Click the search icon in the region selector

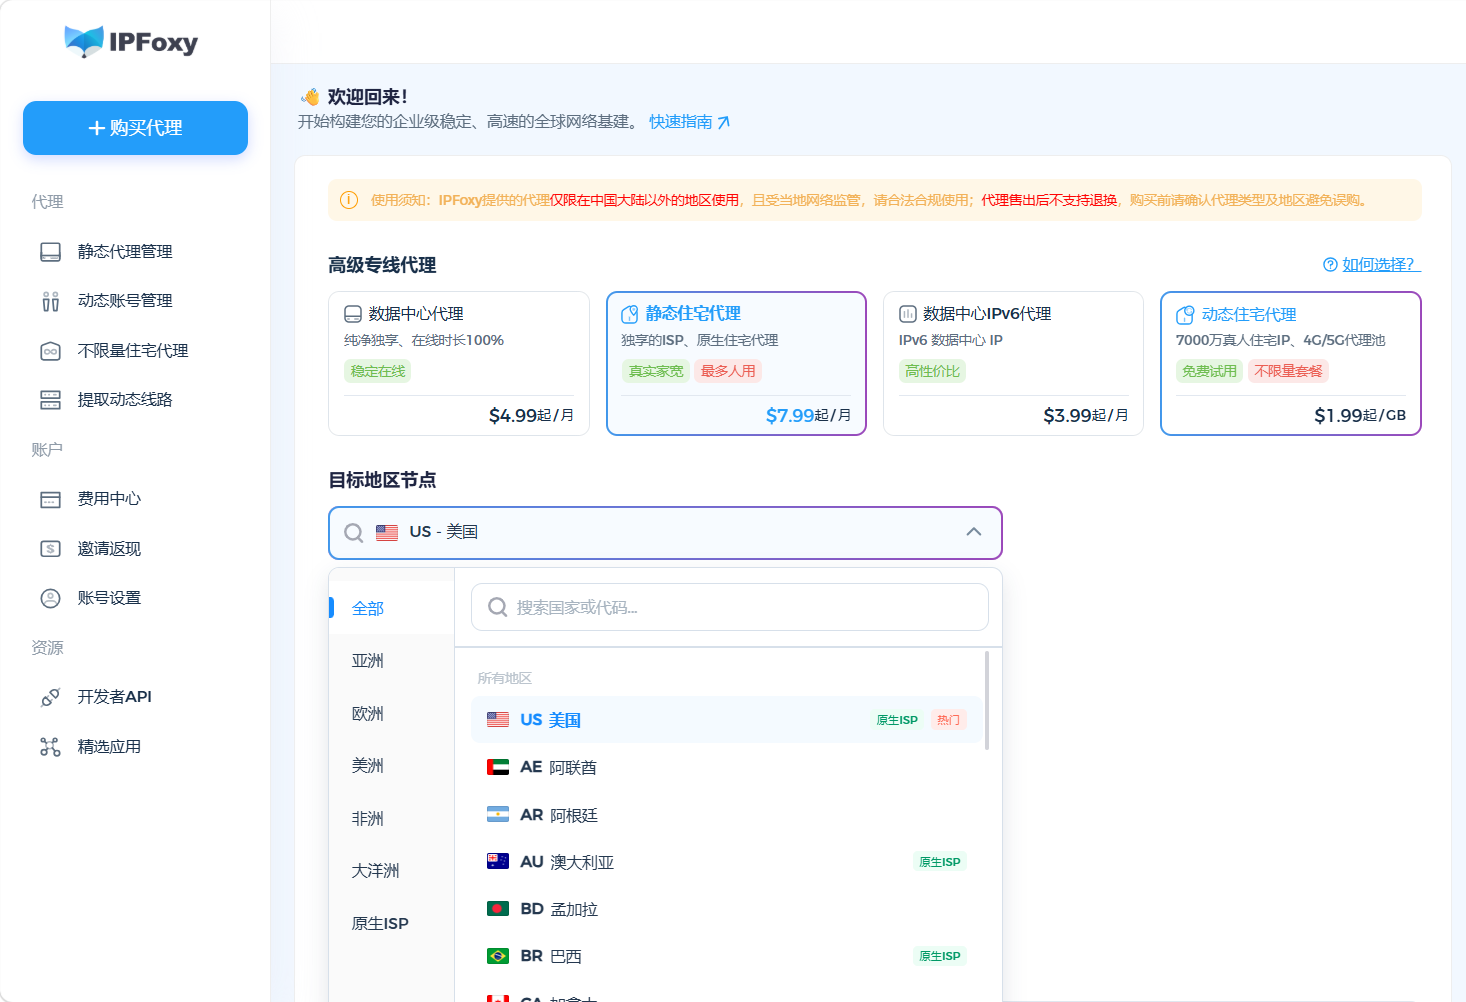tap(354, 533)
